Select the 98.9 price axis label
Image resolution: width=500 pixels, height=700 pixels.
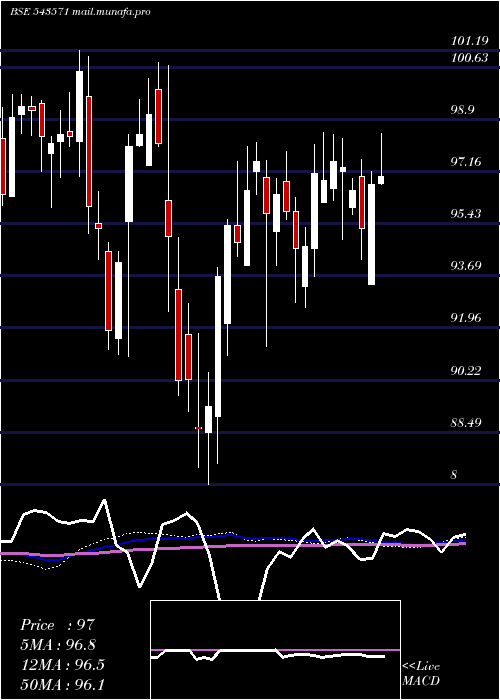pyautogui.click(x=466, y=110)
